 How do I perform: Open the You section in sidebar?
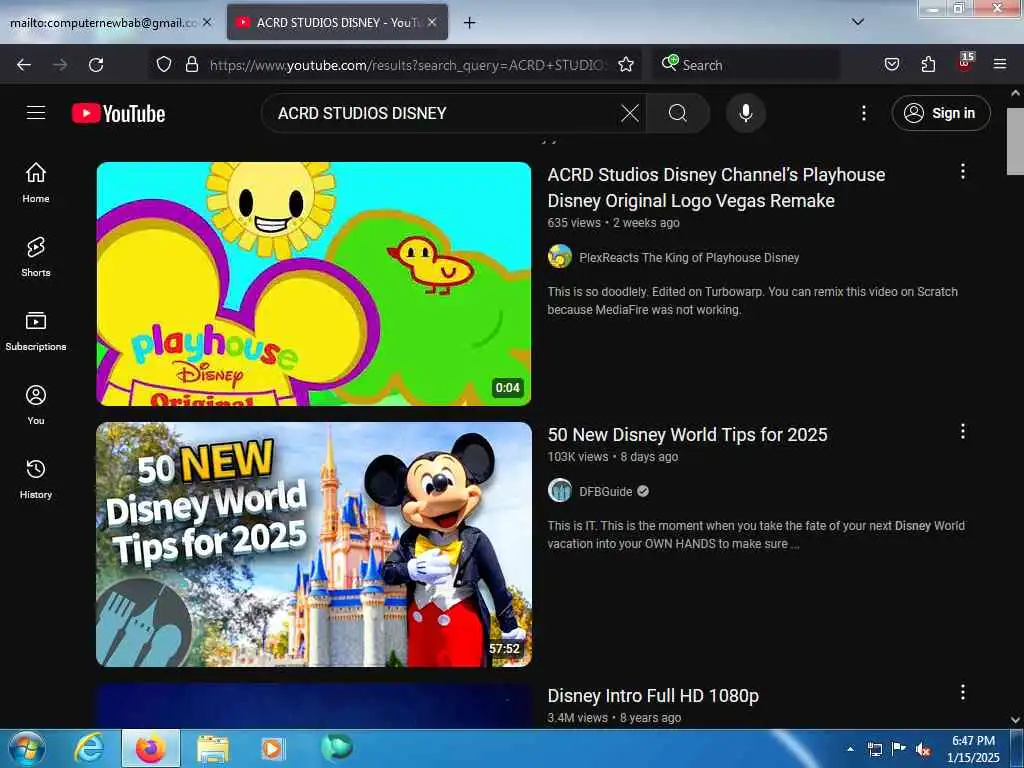[x=36, y=405]
